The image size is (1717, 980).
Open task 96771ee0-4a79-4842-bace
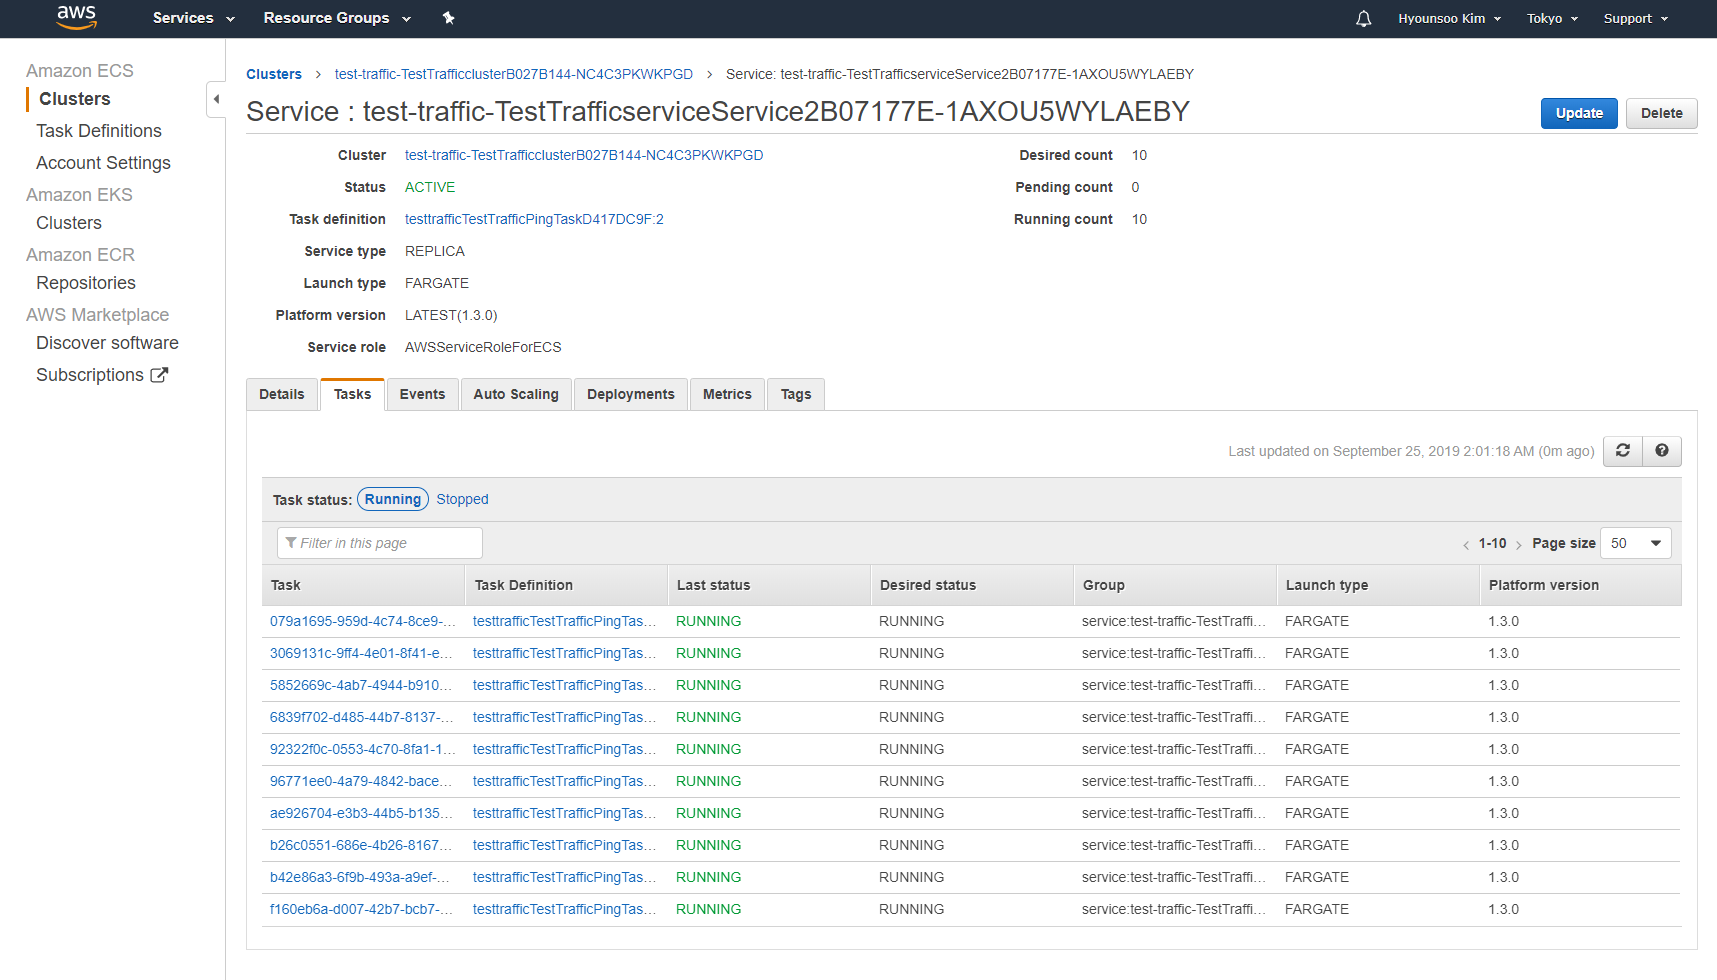[x=361, y=781]
